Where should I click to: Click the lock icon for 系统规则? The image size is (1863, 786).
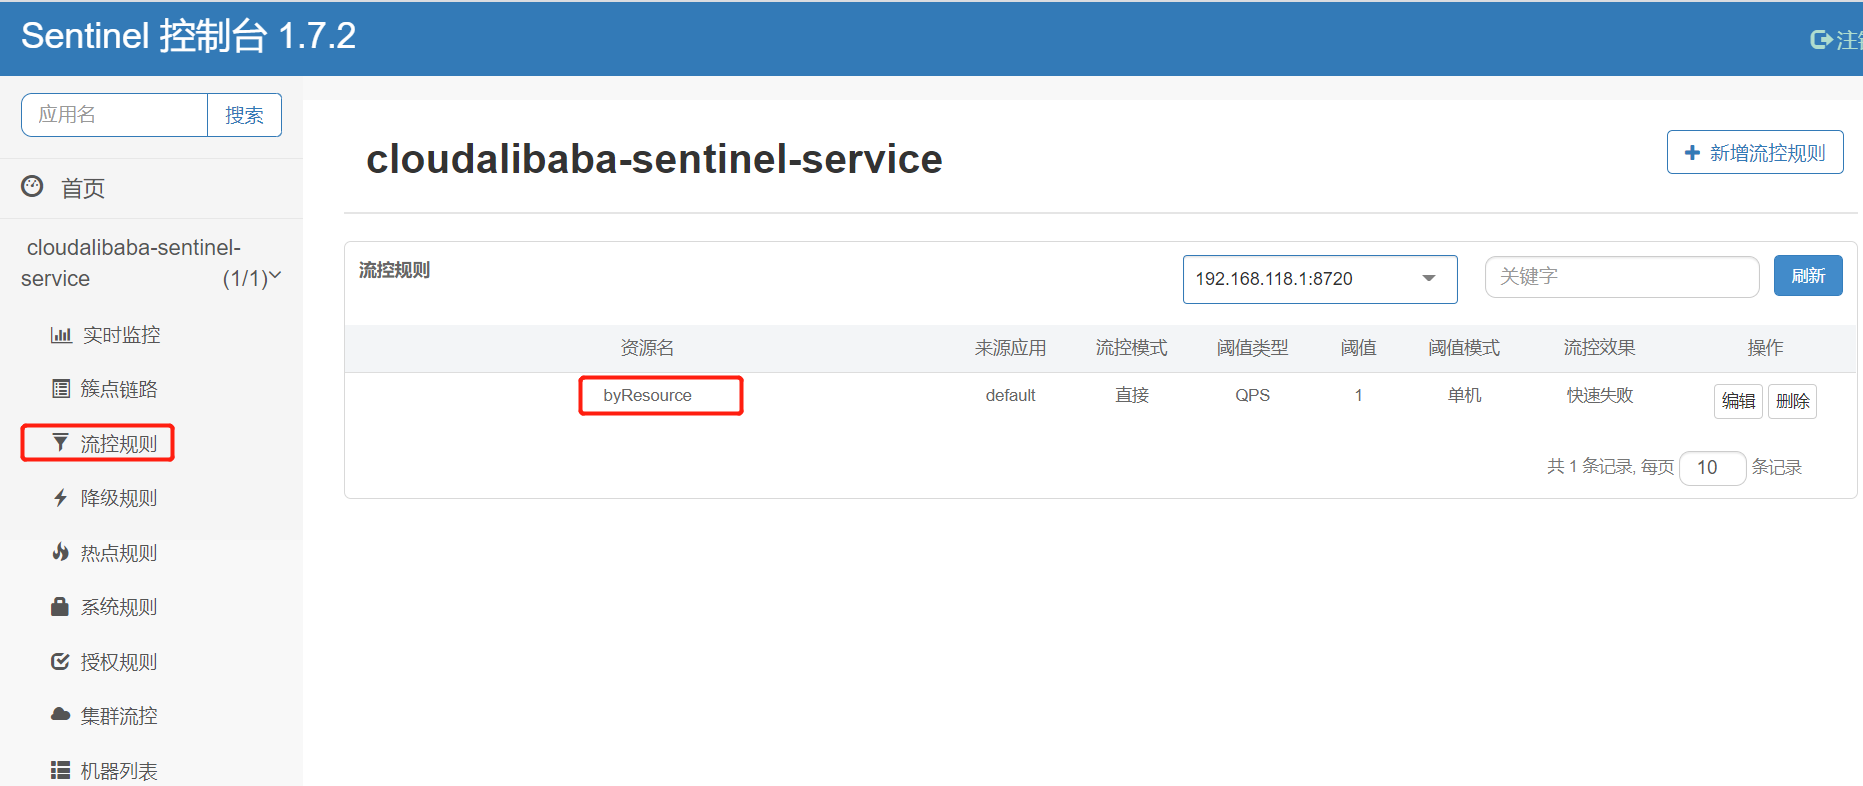[60, 607]
